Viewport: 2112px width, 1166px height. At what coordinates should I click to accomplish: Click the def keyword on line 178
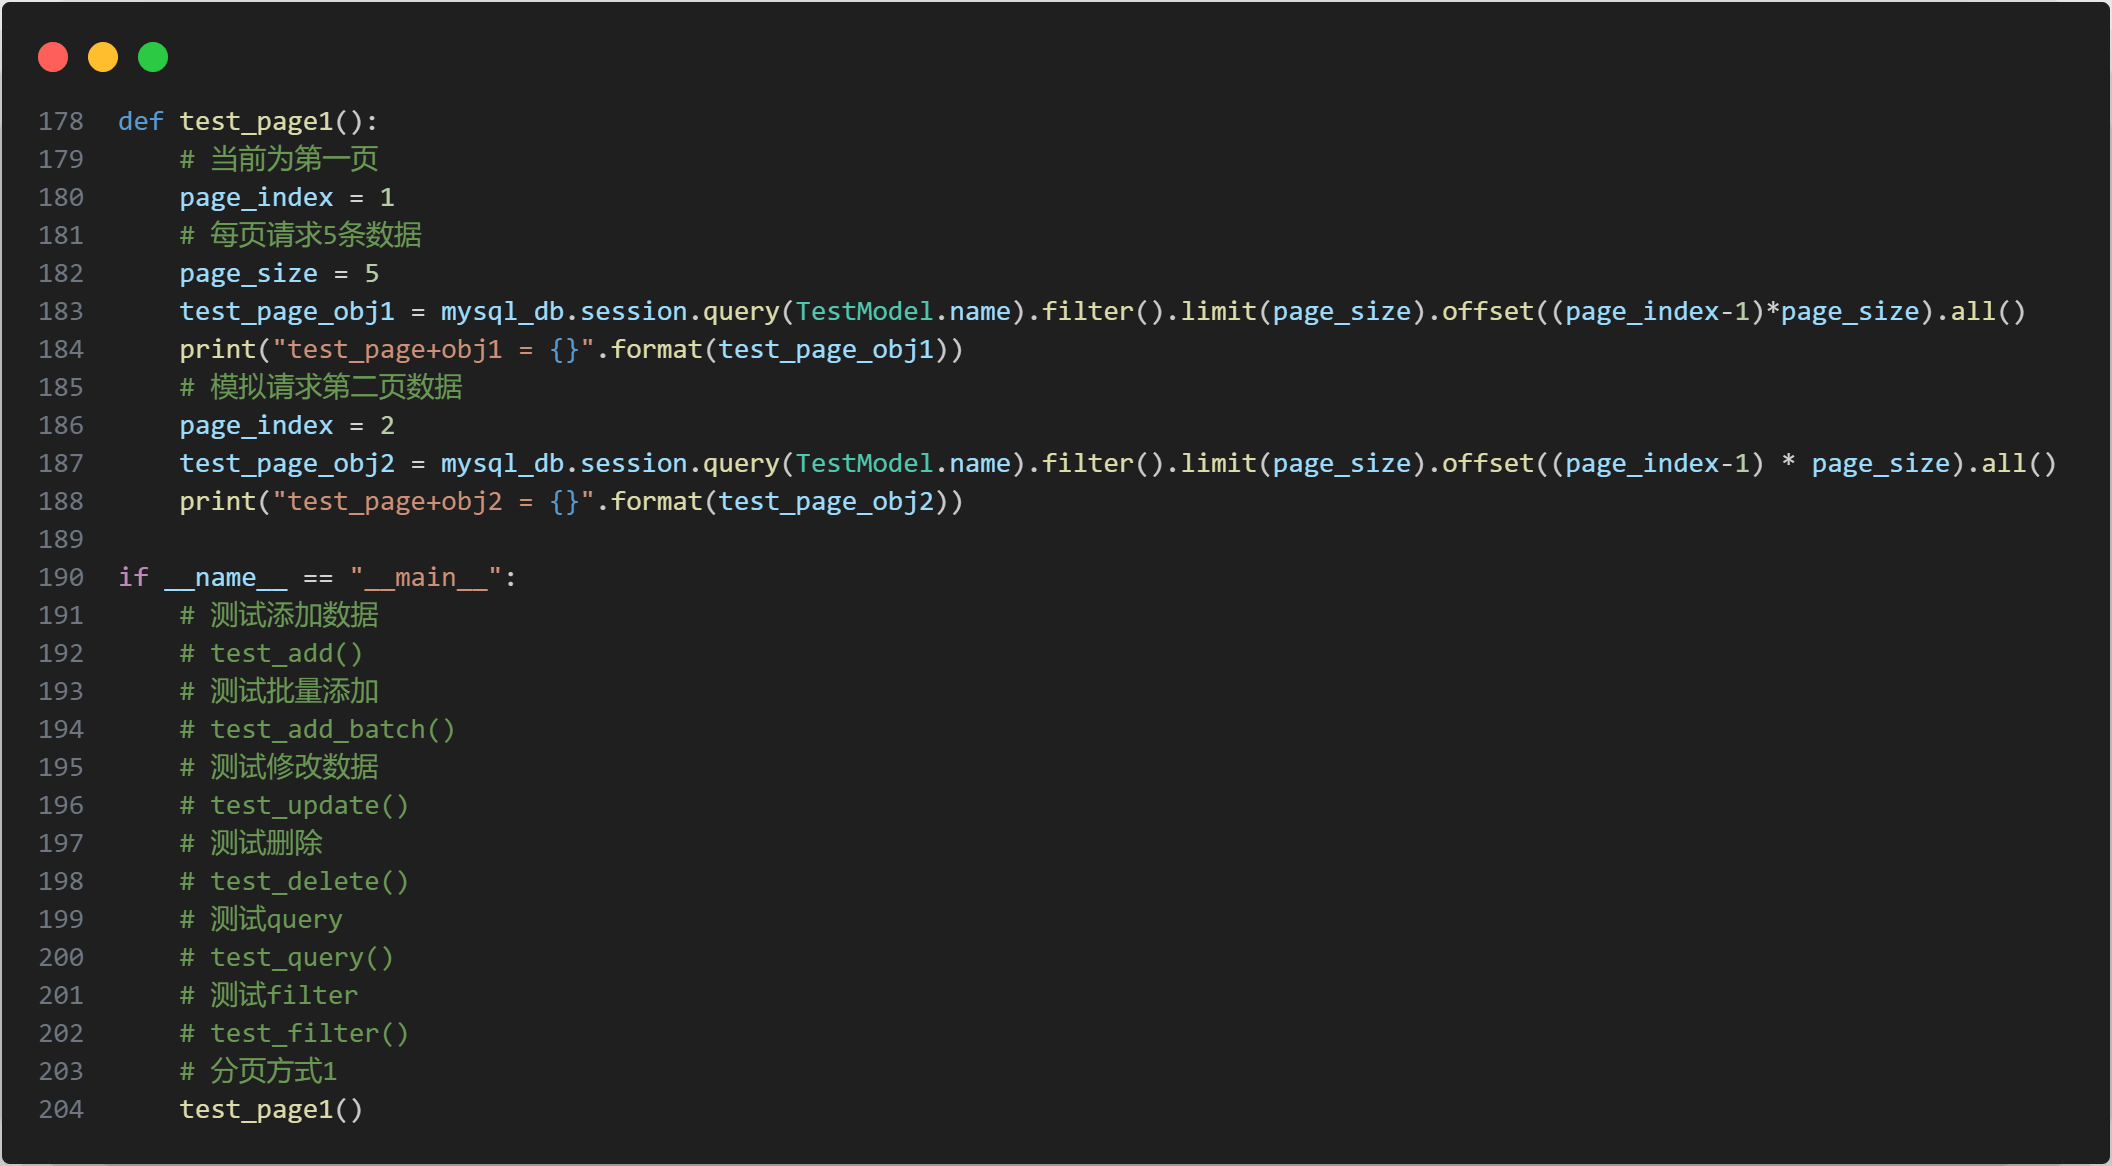click(140, 121)
